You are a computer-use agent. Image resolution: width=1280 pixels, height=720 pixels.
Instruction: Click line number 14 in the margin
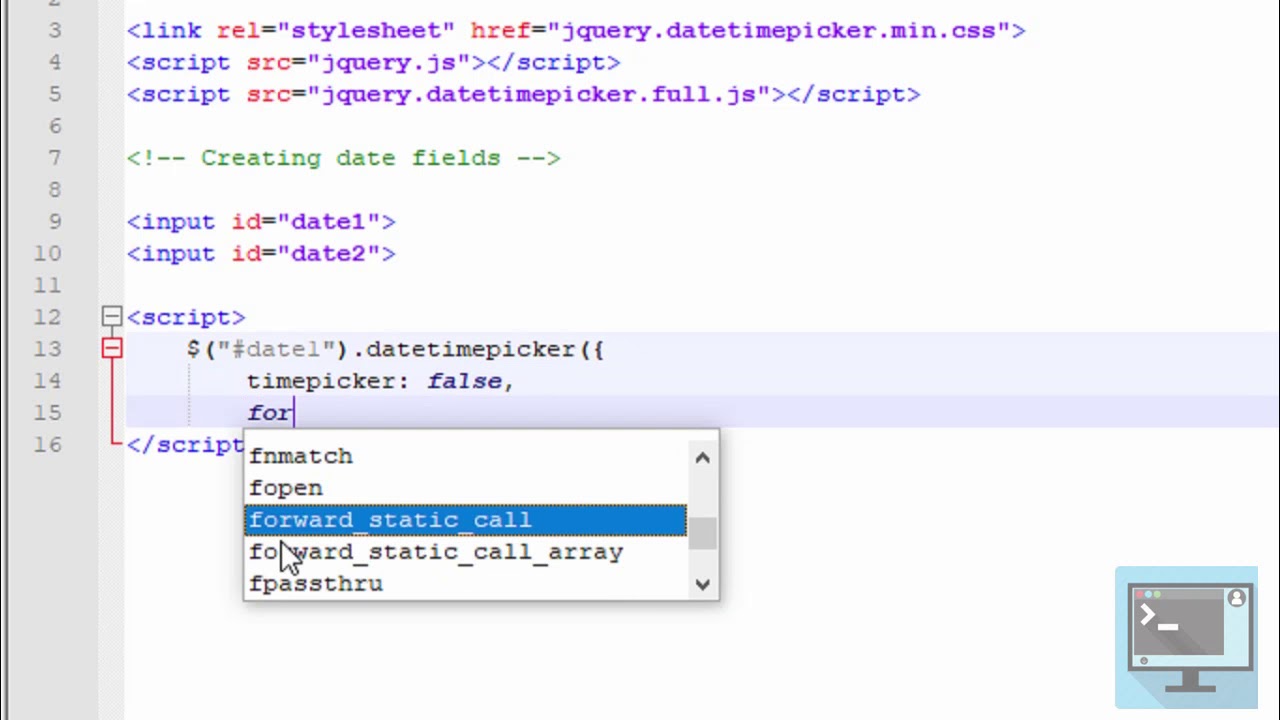point(47,381)
